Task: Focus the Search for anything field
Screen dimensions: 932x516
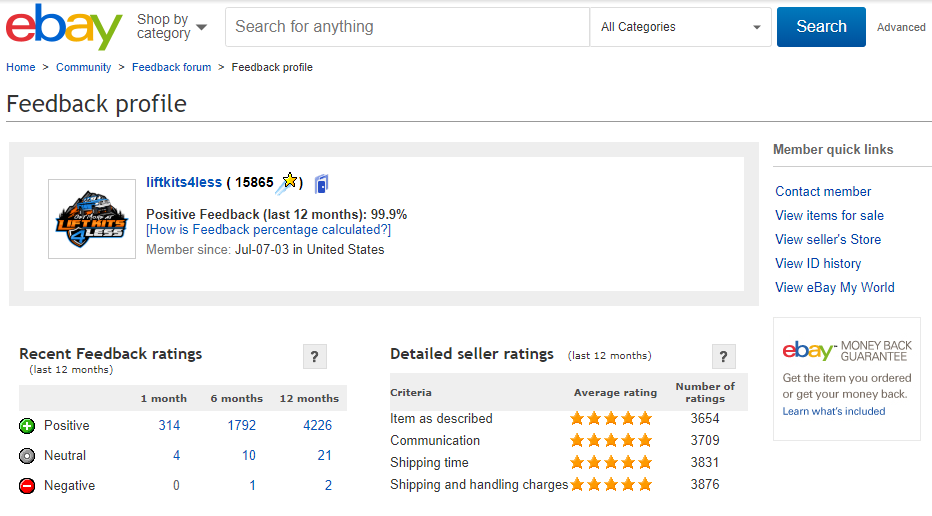Action: pyautogui.click(x=407, y=27)
